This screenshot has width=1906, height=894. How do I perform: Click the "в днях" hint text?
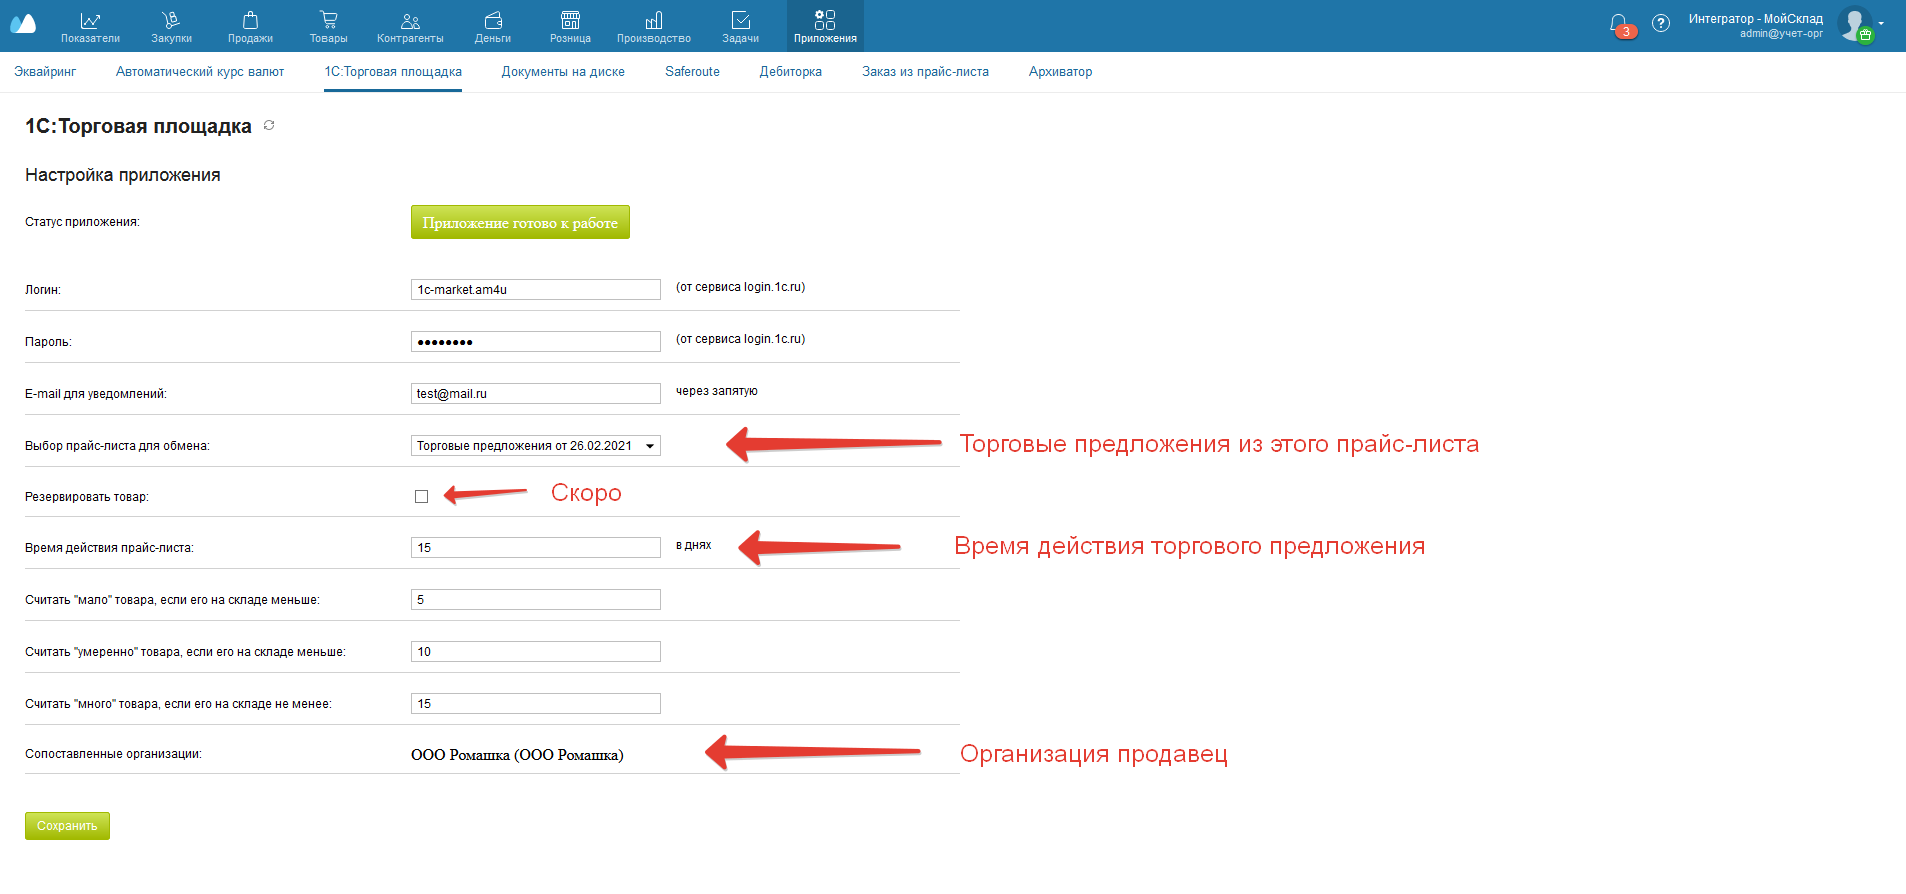(693, 545)
